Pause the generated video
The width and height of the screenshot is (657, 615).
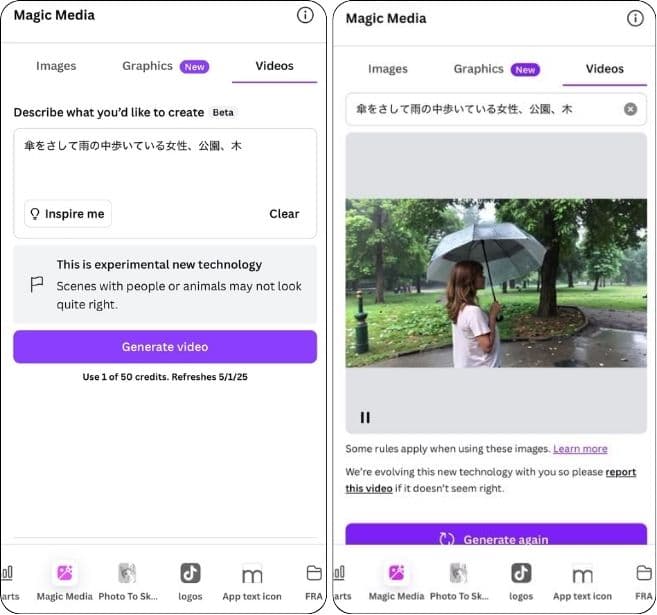point(365,418)
